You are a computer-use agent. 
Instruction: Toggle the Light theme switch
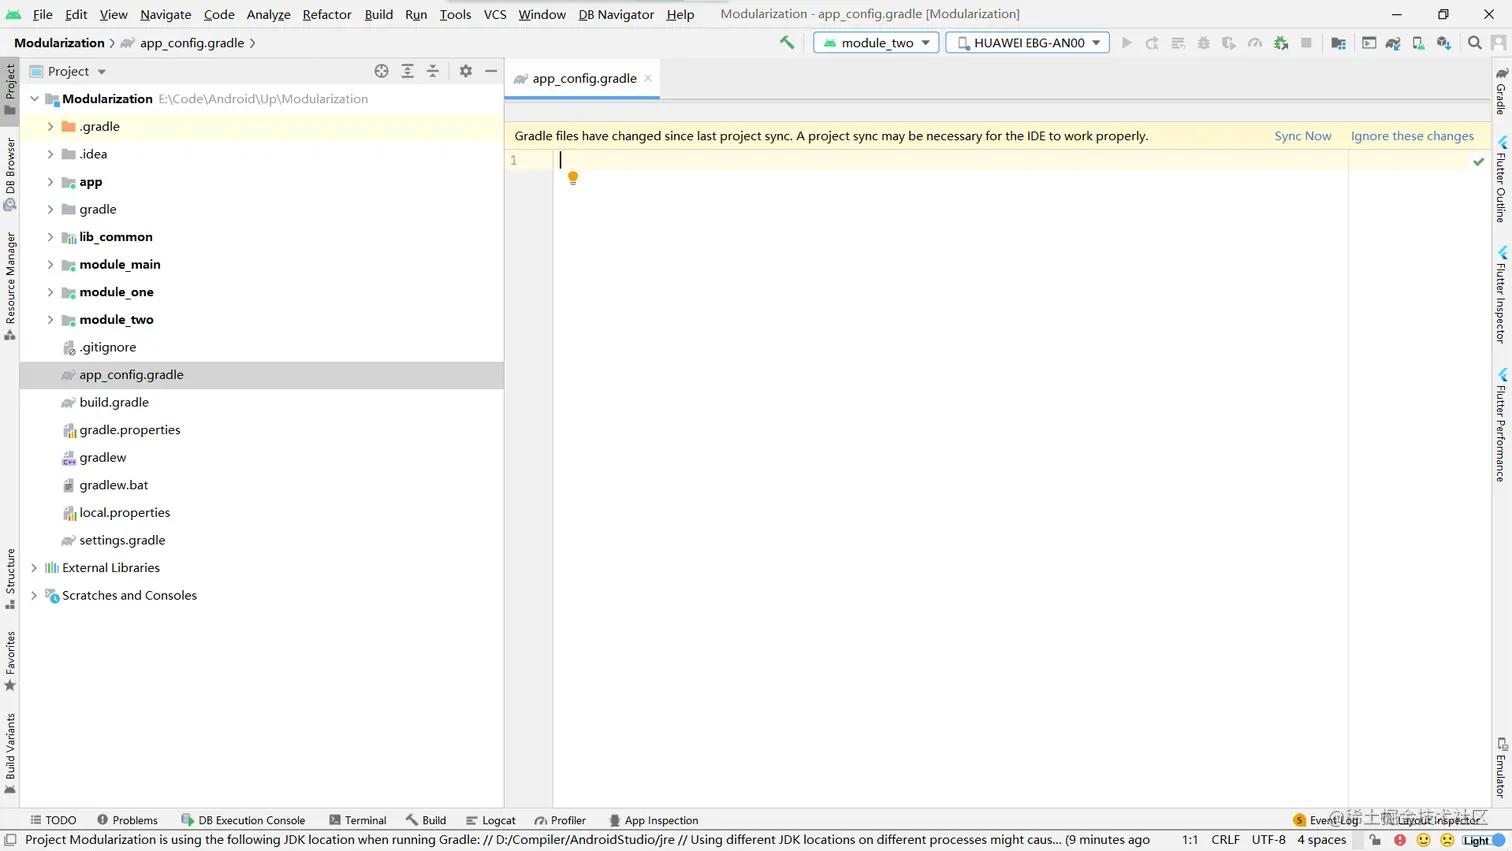pos(1485,840)
